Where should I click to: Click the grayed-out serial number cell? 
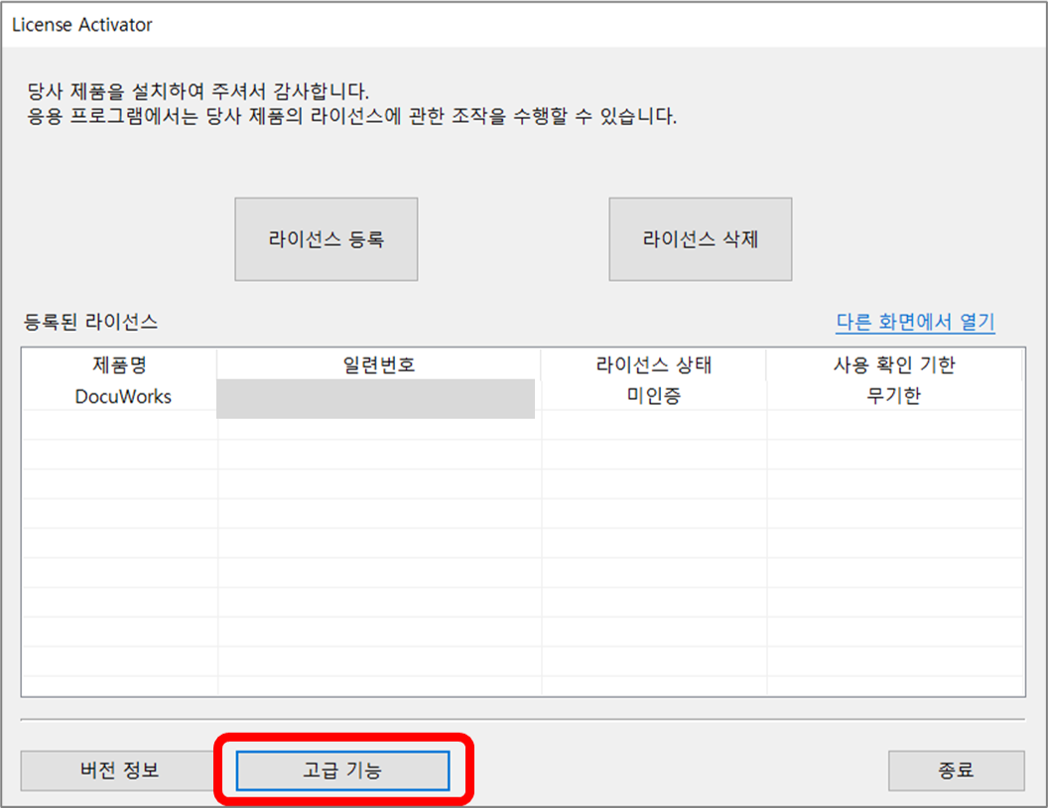click(376, 397)
